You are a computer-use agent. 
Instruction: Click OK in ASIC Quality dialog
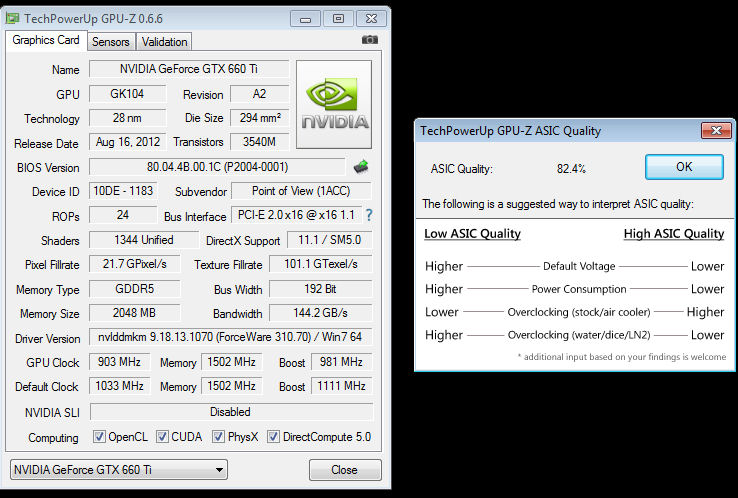tap(684, 167)
